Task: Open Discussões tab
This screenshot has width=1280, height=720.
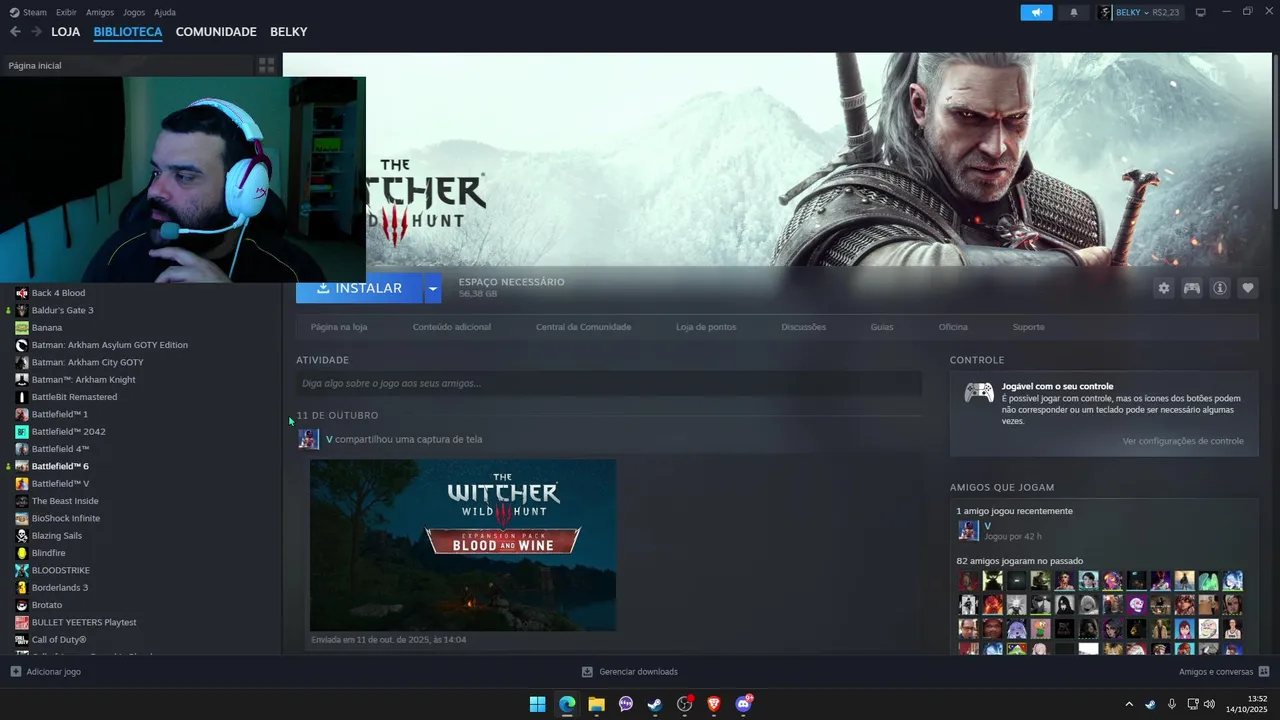Action: 804,327
